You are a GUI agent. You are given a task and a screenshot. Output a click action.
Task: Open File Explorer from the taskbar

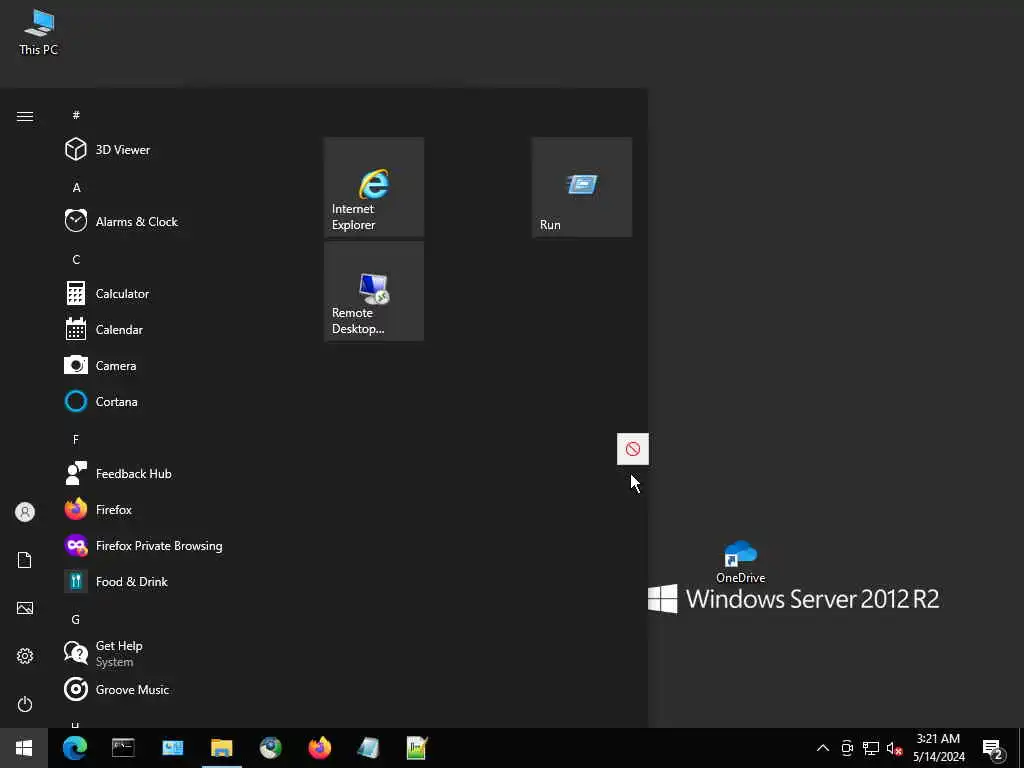(221, 748)
